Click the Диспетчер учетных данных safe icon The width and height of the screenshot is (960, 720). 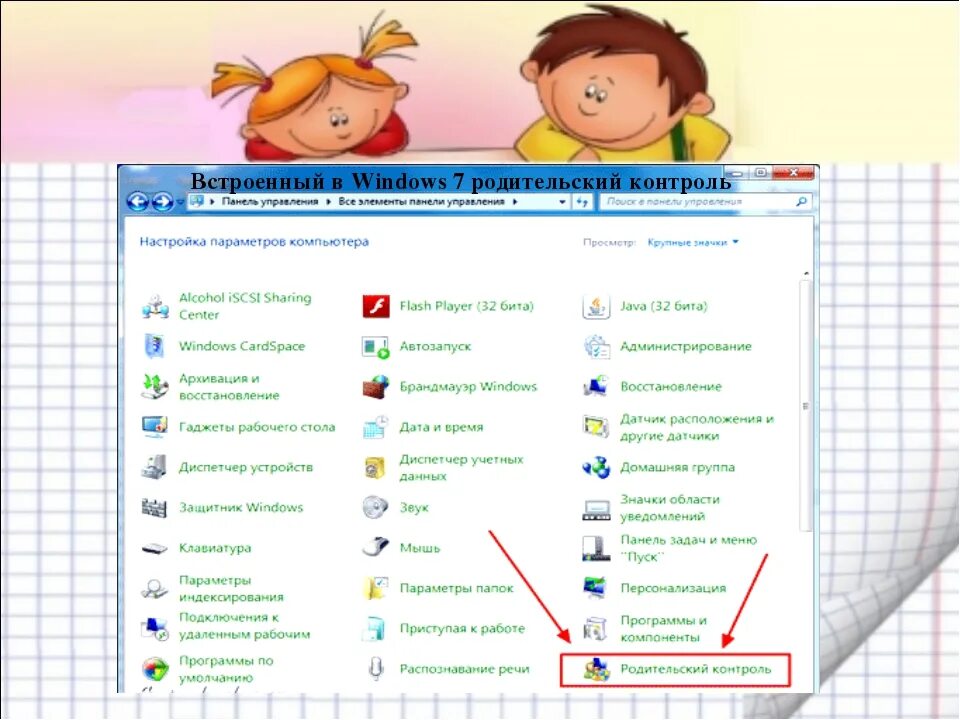click(375, 468)
